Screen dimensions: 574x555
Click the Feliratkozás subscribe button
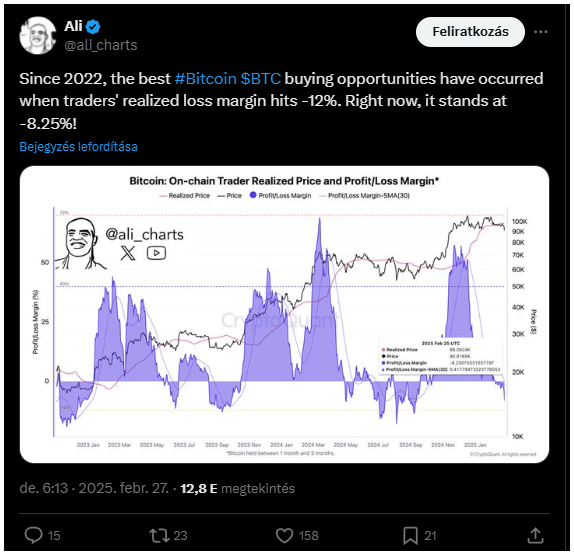(470, 32)
